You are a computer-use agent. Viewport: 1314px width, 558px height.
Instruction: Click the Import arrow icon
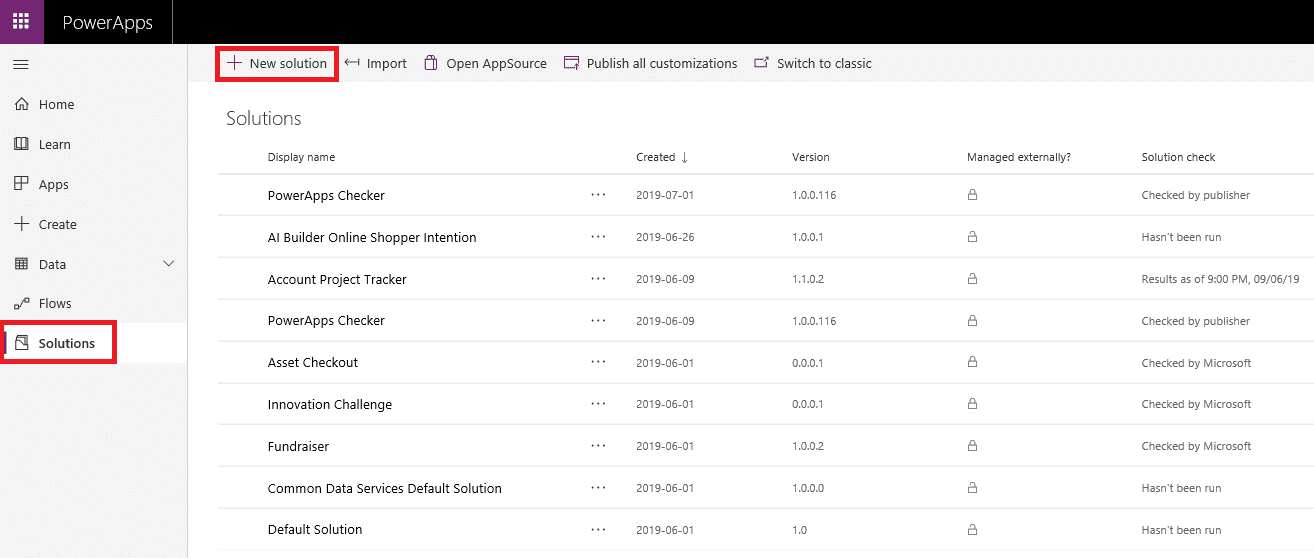pyautogui.click(x=352, y=62)
